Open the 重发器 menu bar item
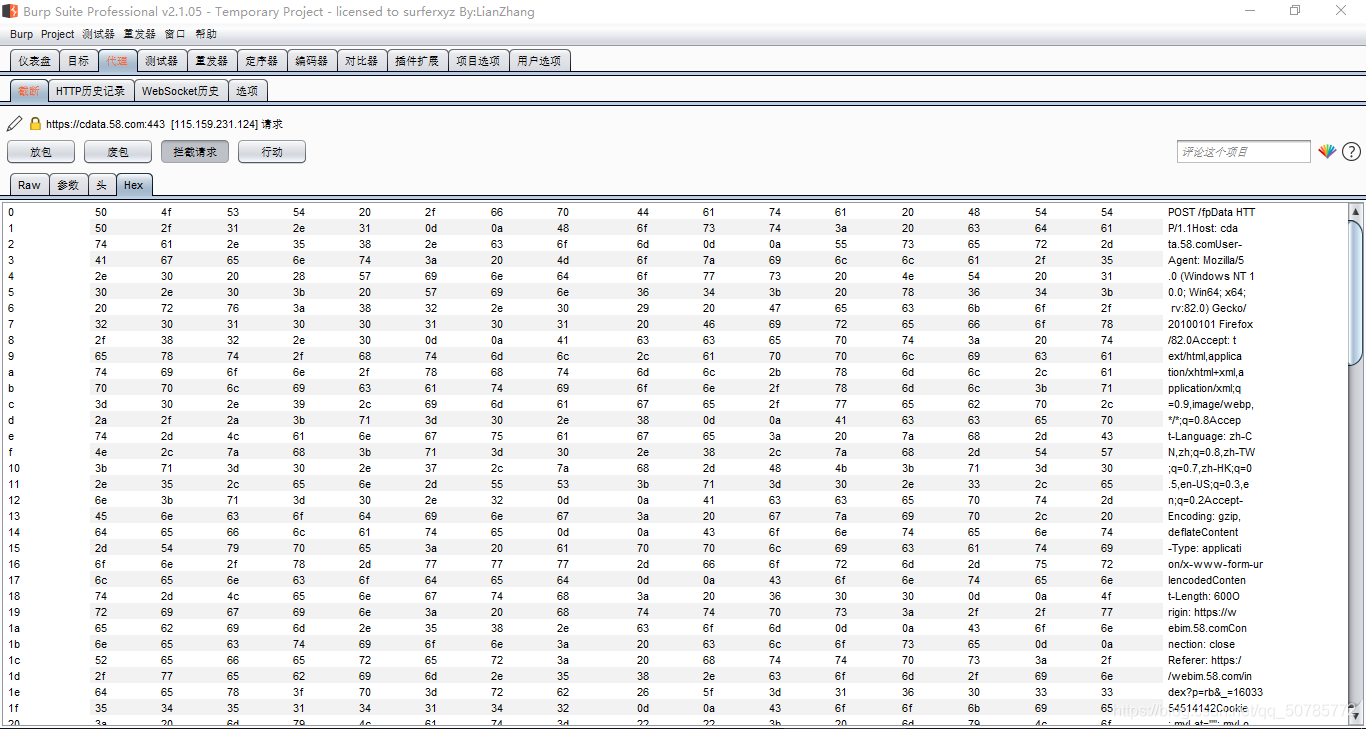 click(x=139, y=34)
